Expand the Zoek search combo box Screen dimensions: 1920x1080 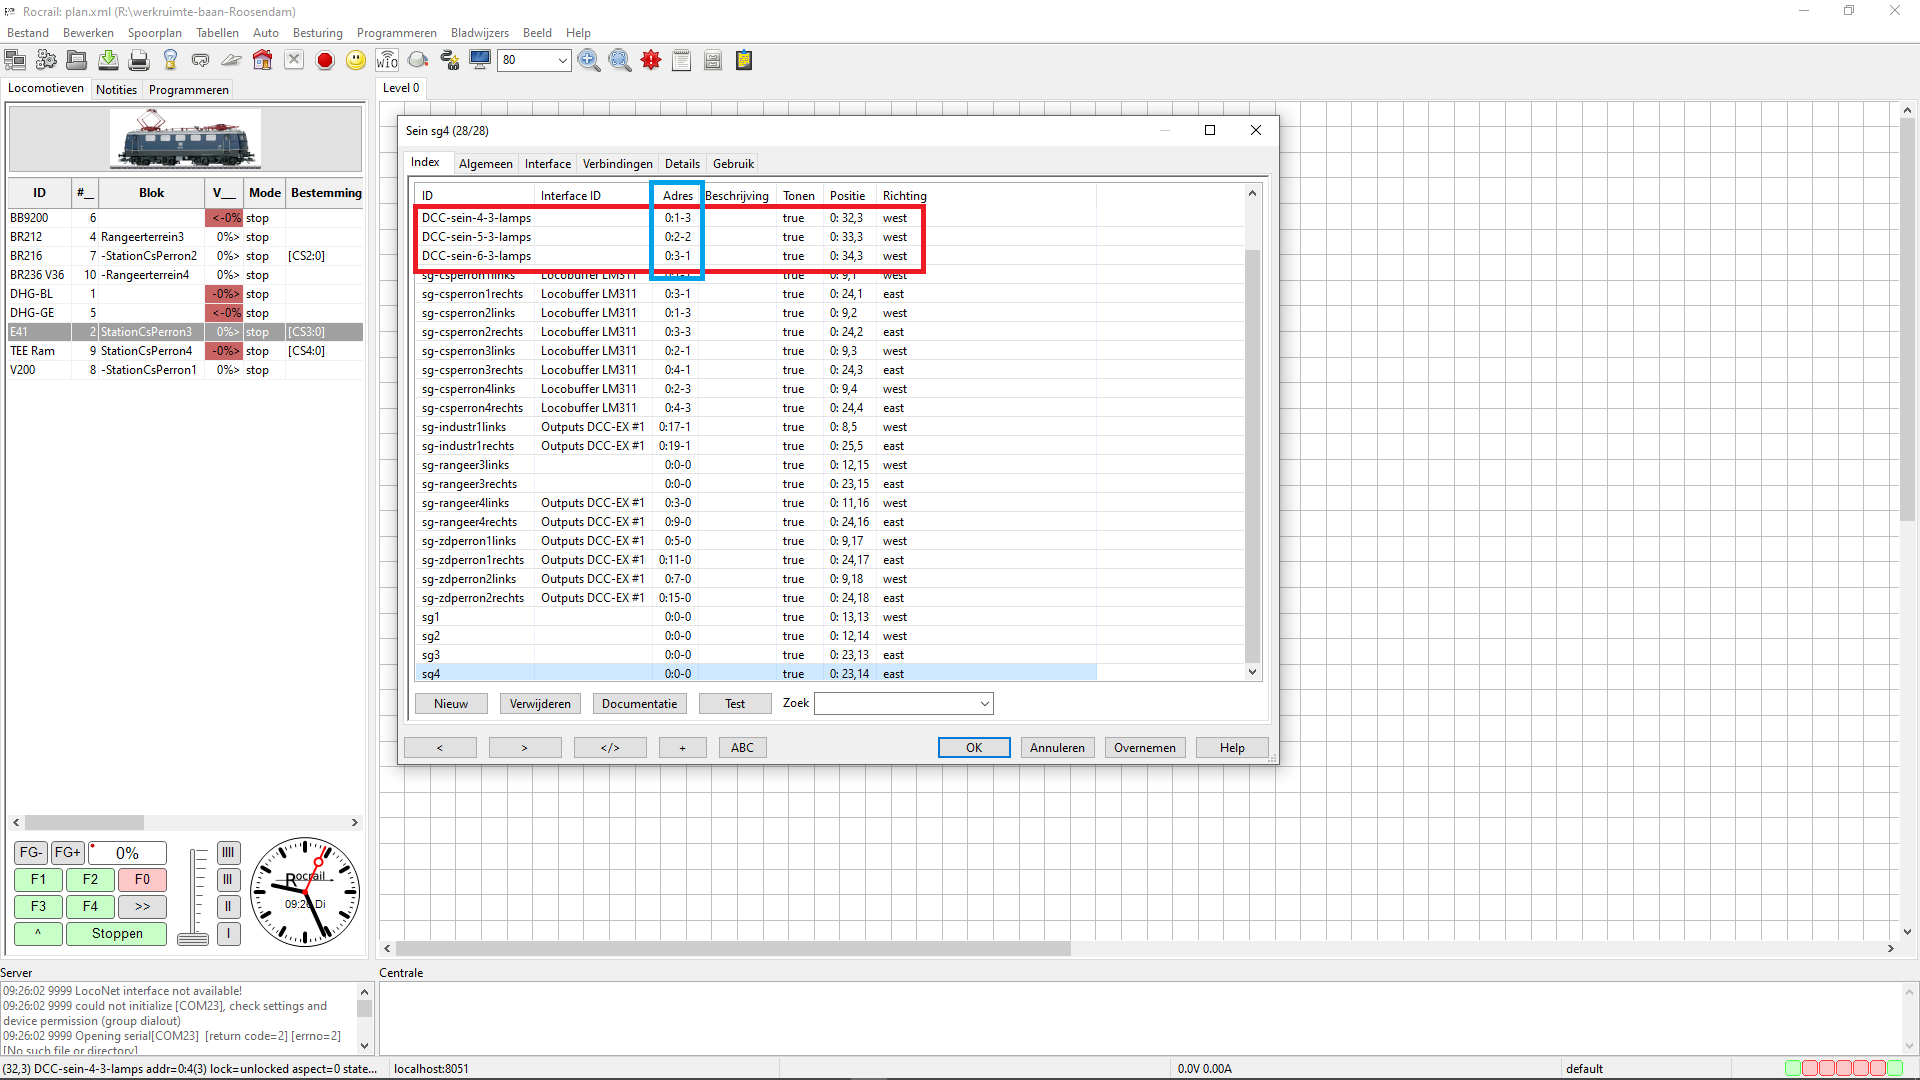[984, 704]
